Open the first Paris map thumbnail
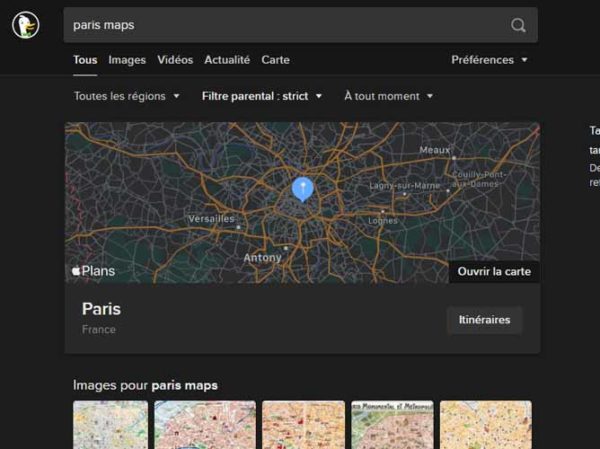Screen dimensions: 600x449 (x=111, y=425)
